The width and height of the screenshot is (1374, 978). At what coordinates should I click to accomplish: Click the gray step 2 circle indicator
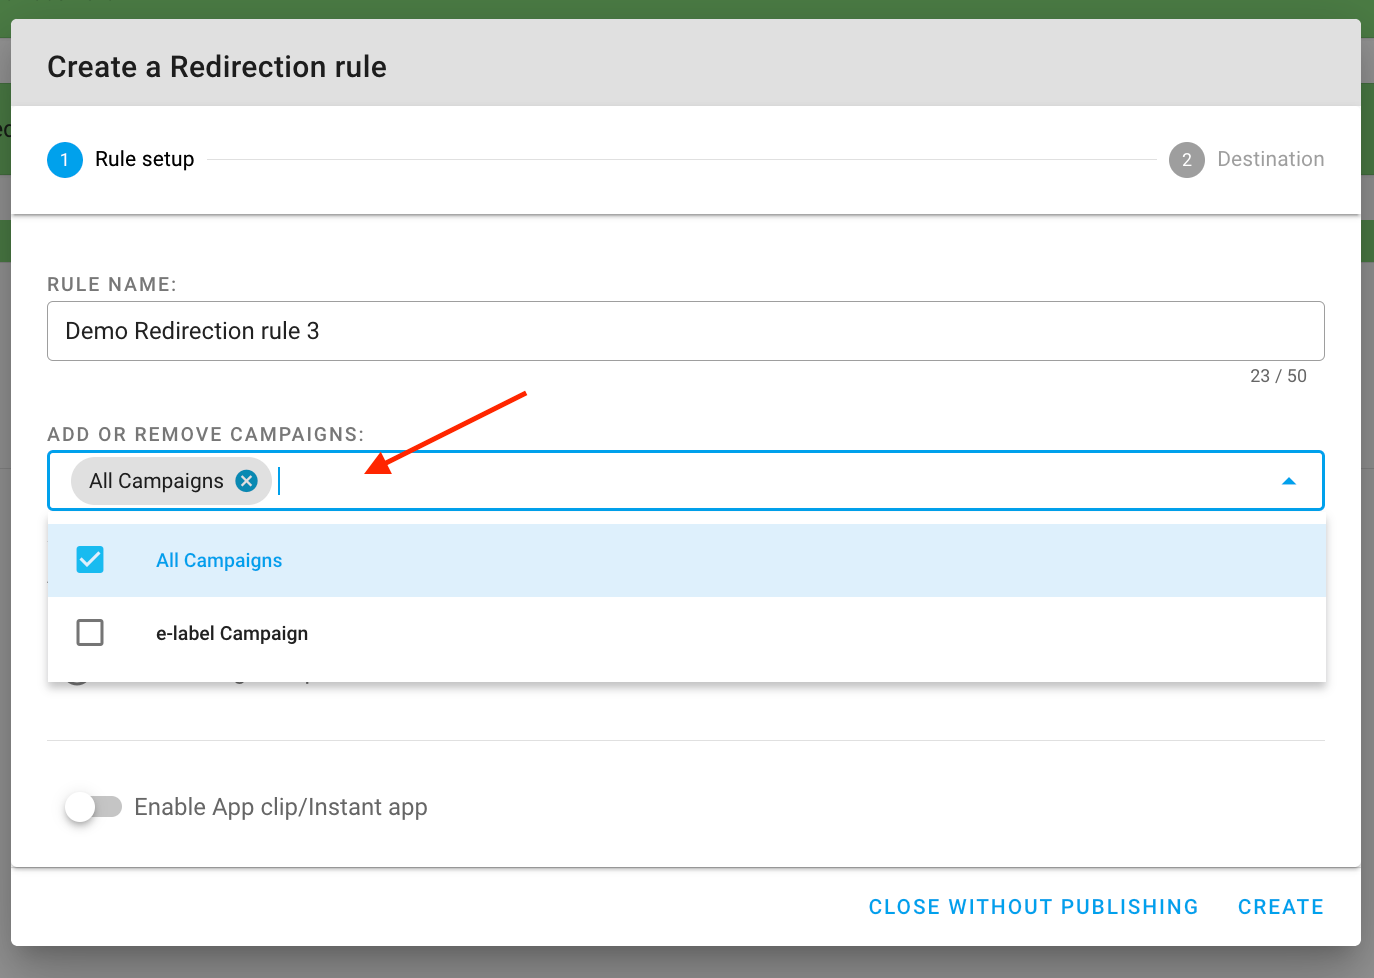tap(1186, 159)
